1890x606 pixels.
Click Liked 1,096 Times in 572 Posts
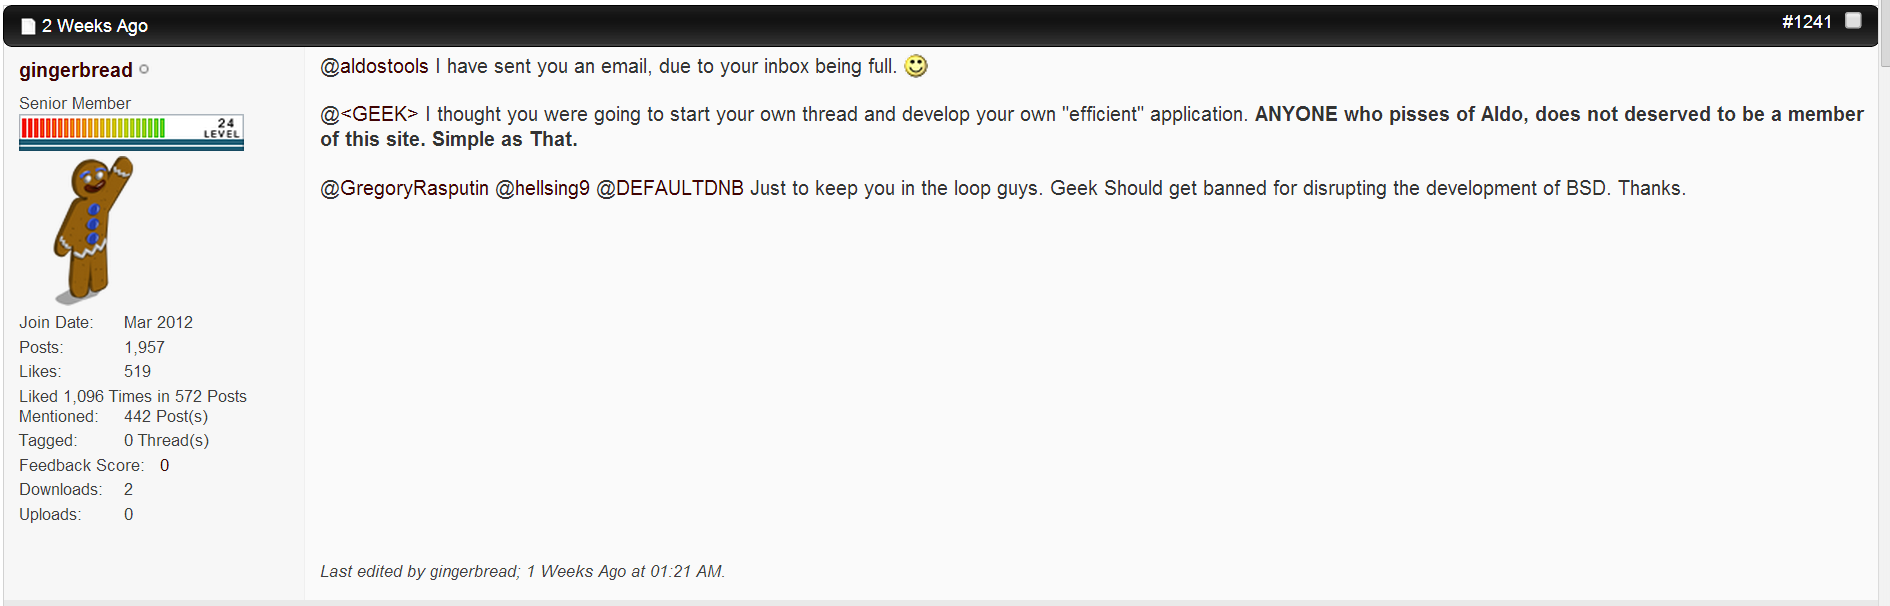tap(133, 396)
